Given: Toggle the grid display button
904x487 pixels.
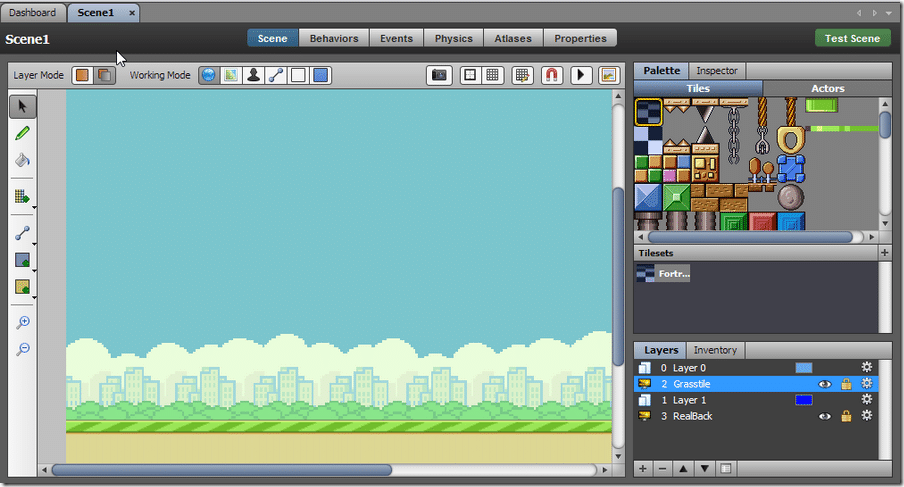Looking at the screenshot, I should (x=492, y=75).
